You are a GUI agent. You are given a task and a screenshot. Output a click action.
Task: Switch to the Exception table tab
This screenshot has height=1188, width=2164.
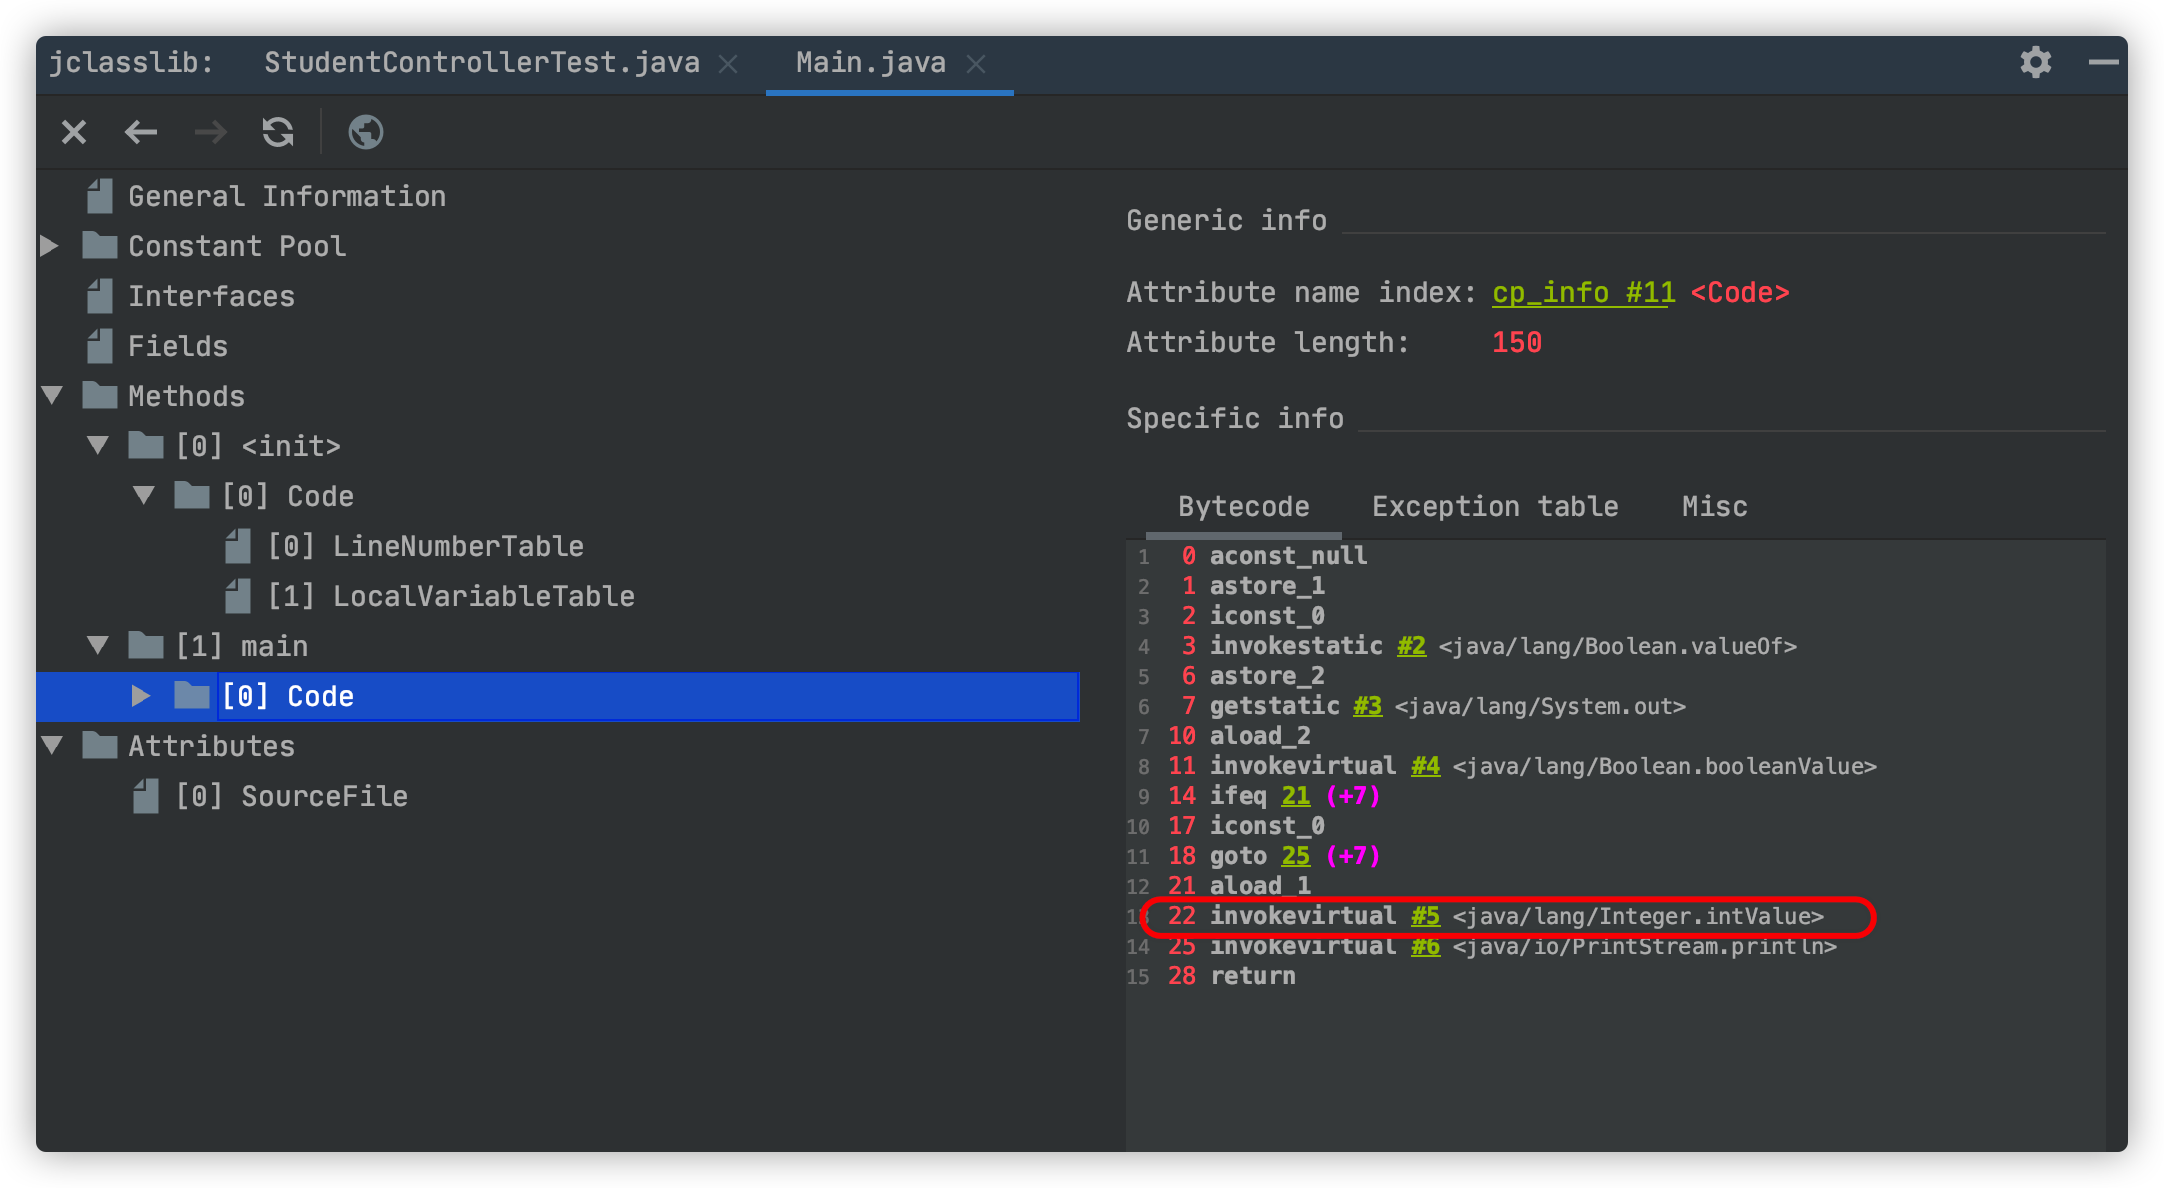click(1495, 507)
